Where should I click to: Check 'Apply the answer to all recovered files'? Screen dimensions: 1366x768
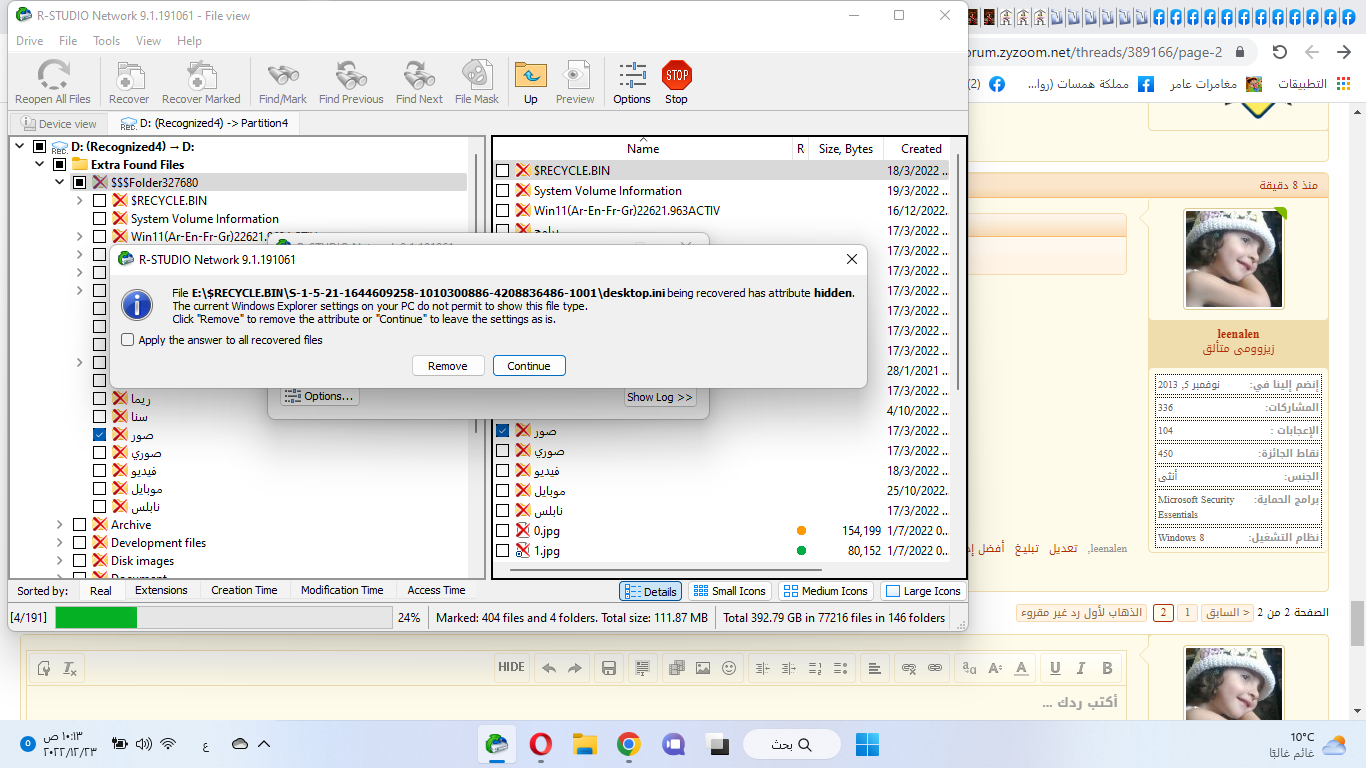(x=127, y=340)
